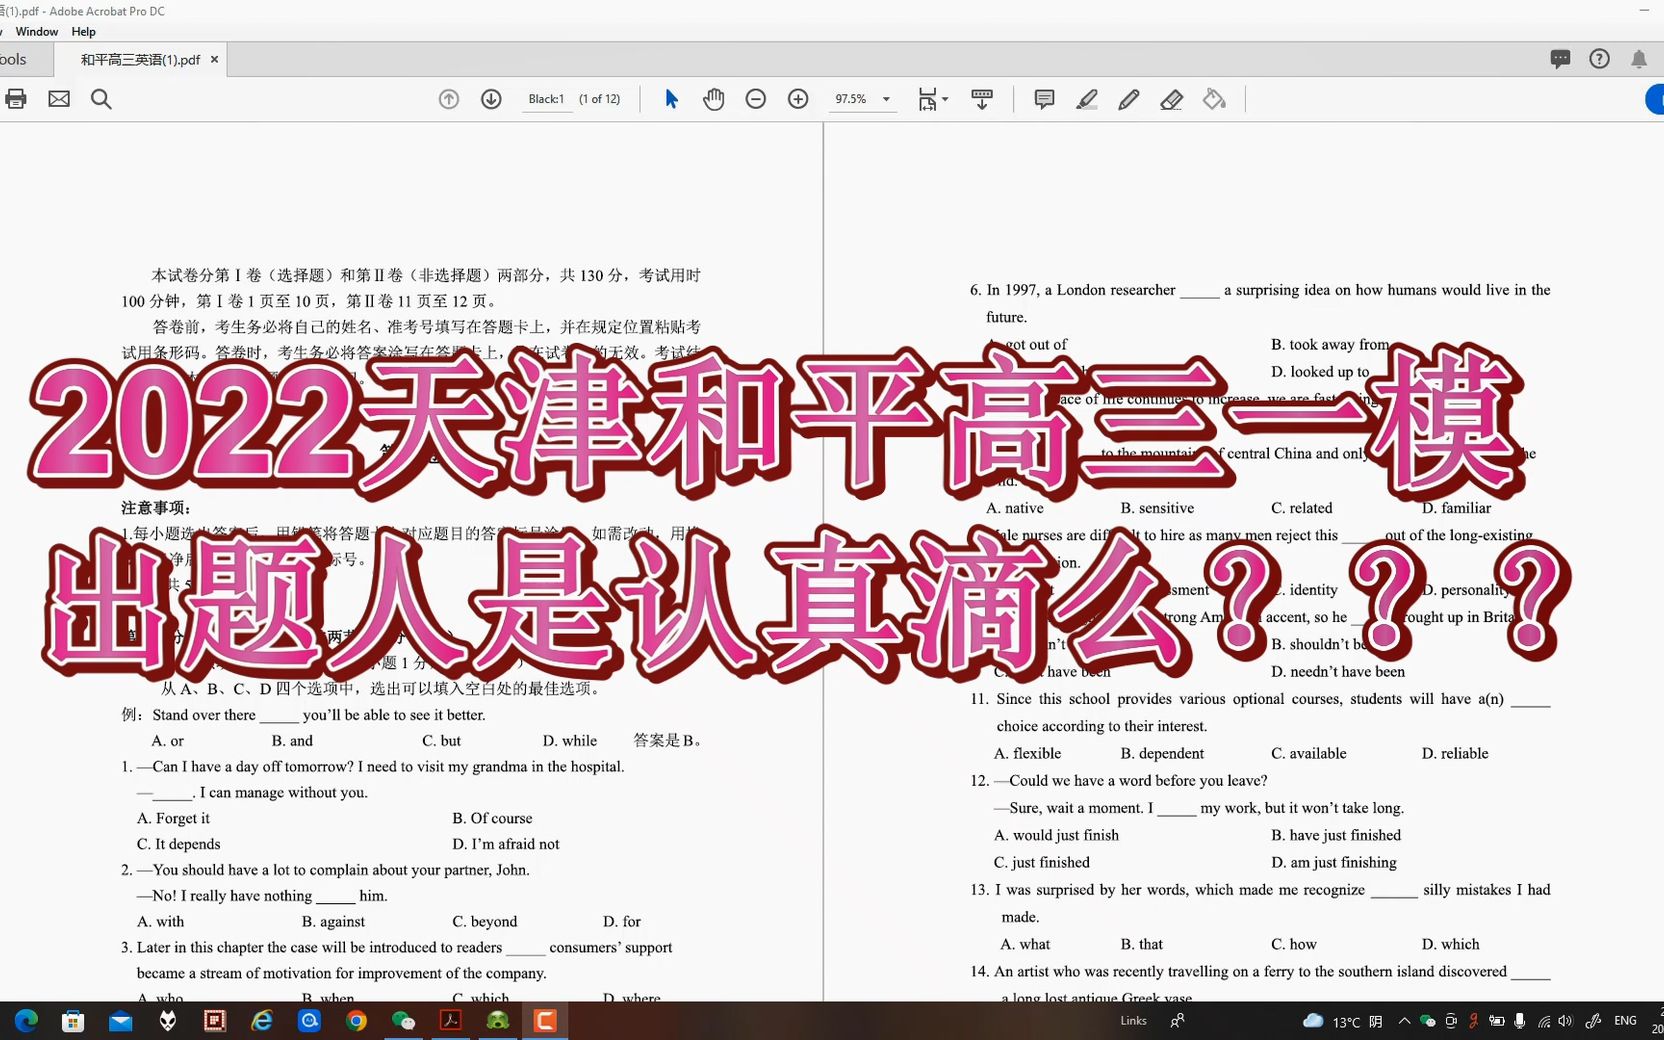Switch to the Tools tab
Image resolution: width=1664 pixels, height=1040 pixels.
(14, 59)
